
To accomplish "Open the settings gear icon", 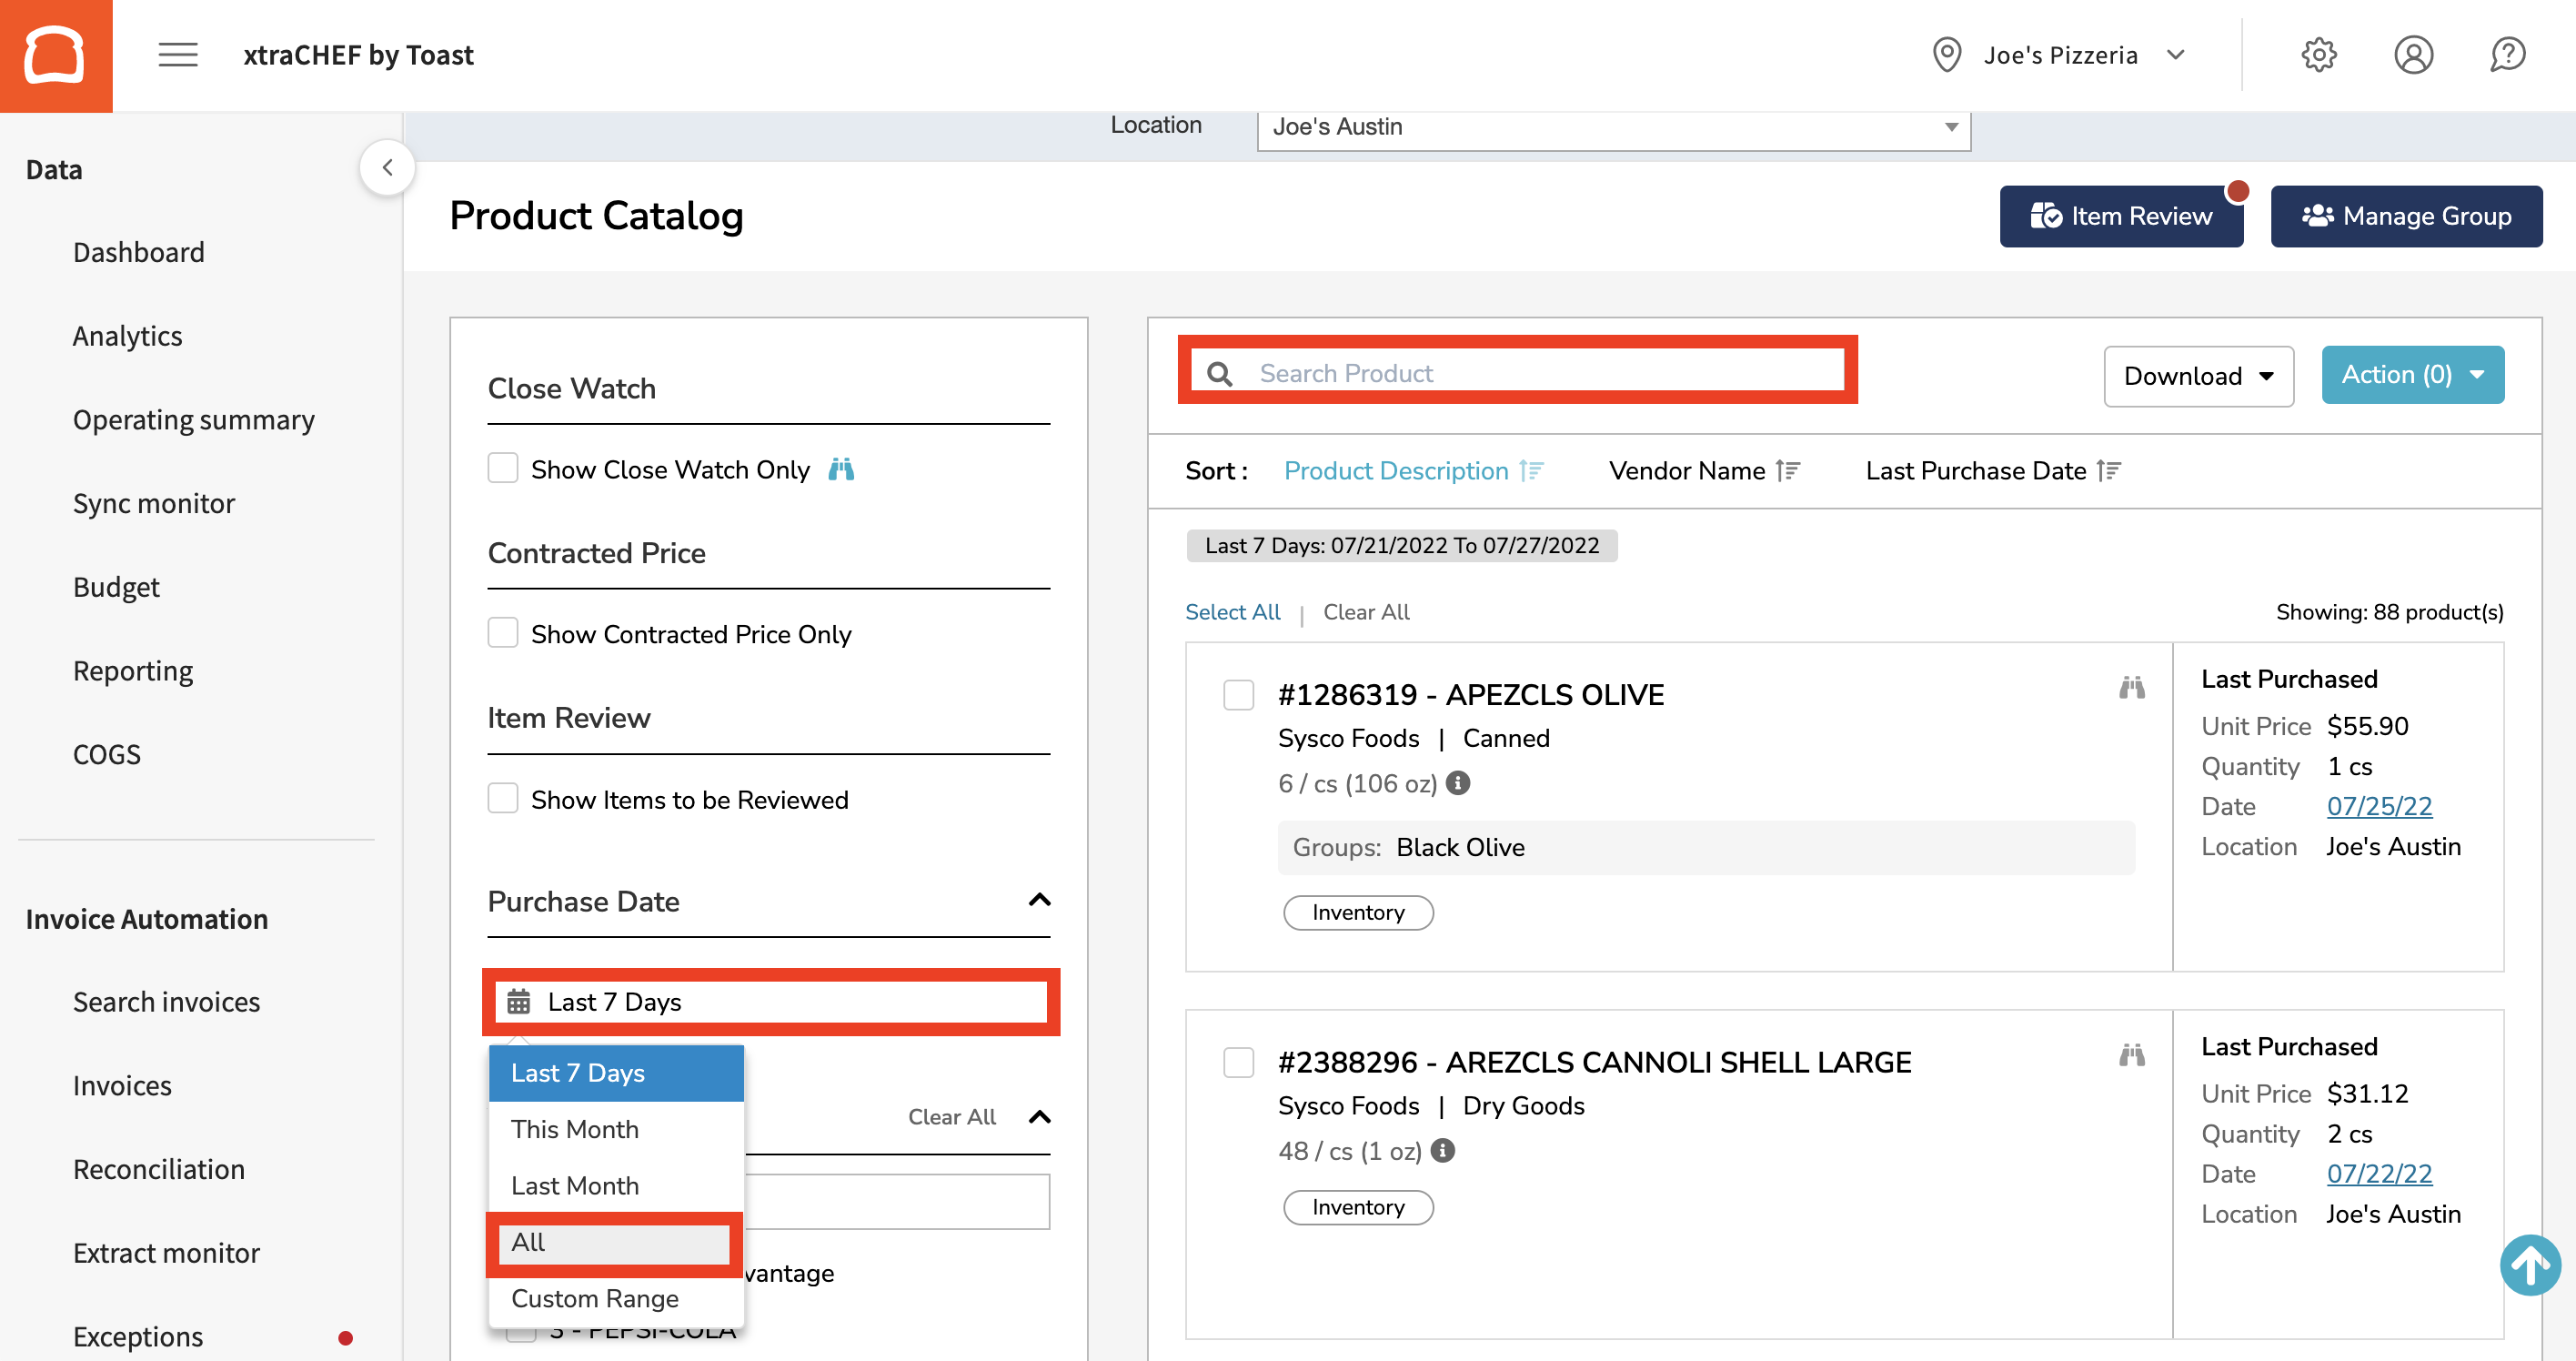I will click(2319, 55).
